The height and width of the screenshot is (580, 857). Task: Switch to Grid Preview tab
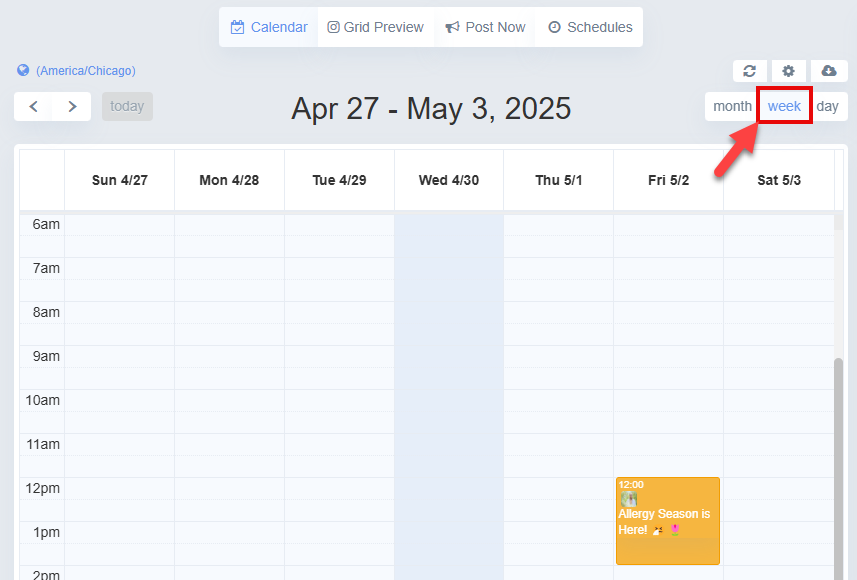coord(375,27)
